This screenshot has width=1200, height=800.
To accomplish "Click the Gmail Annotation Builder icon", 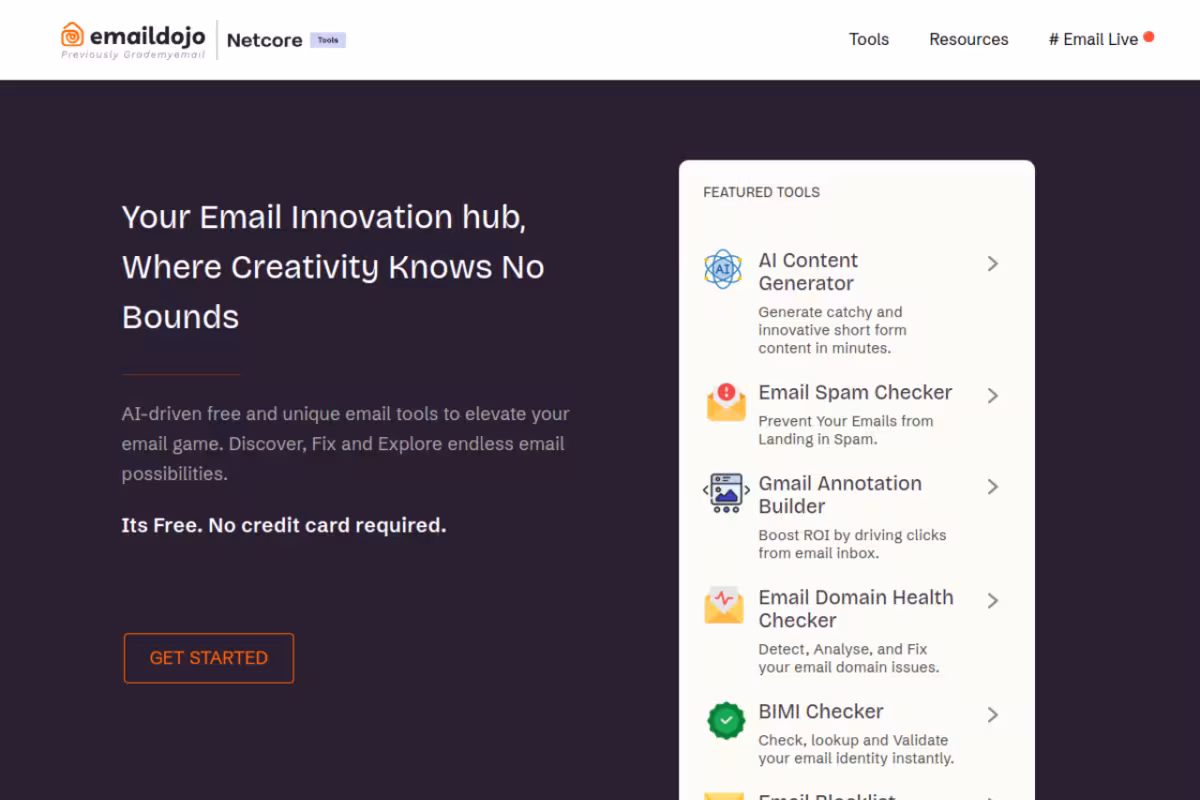I will pyautogui.click(x=725, y=492).
